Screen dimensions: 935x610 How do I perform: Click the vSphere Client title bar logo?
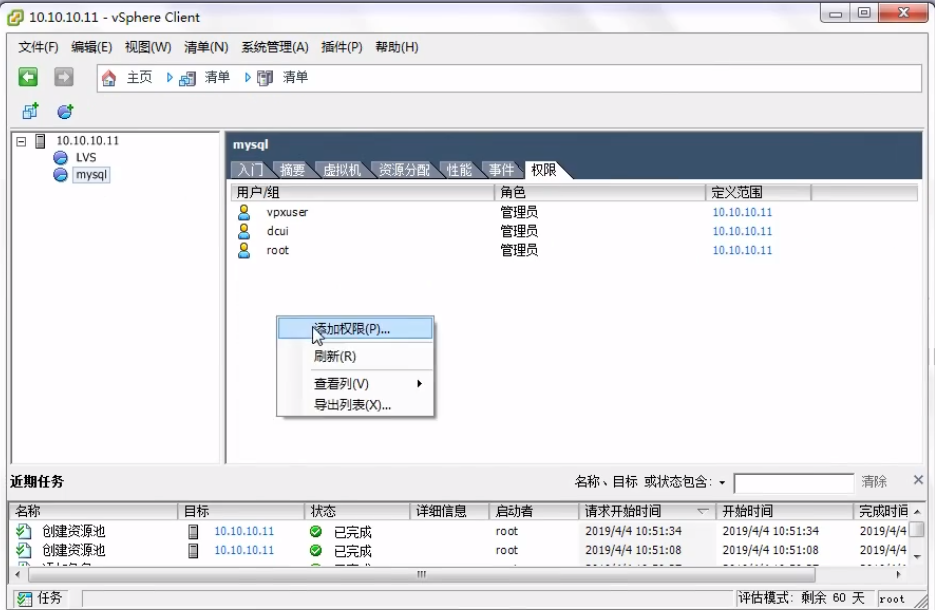click(x=16, y=18)
